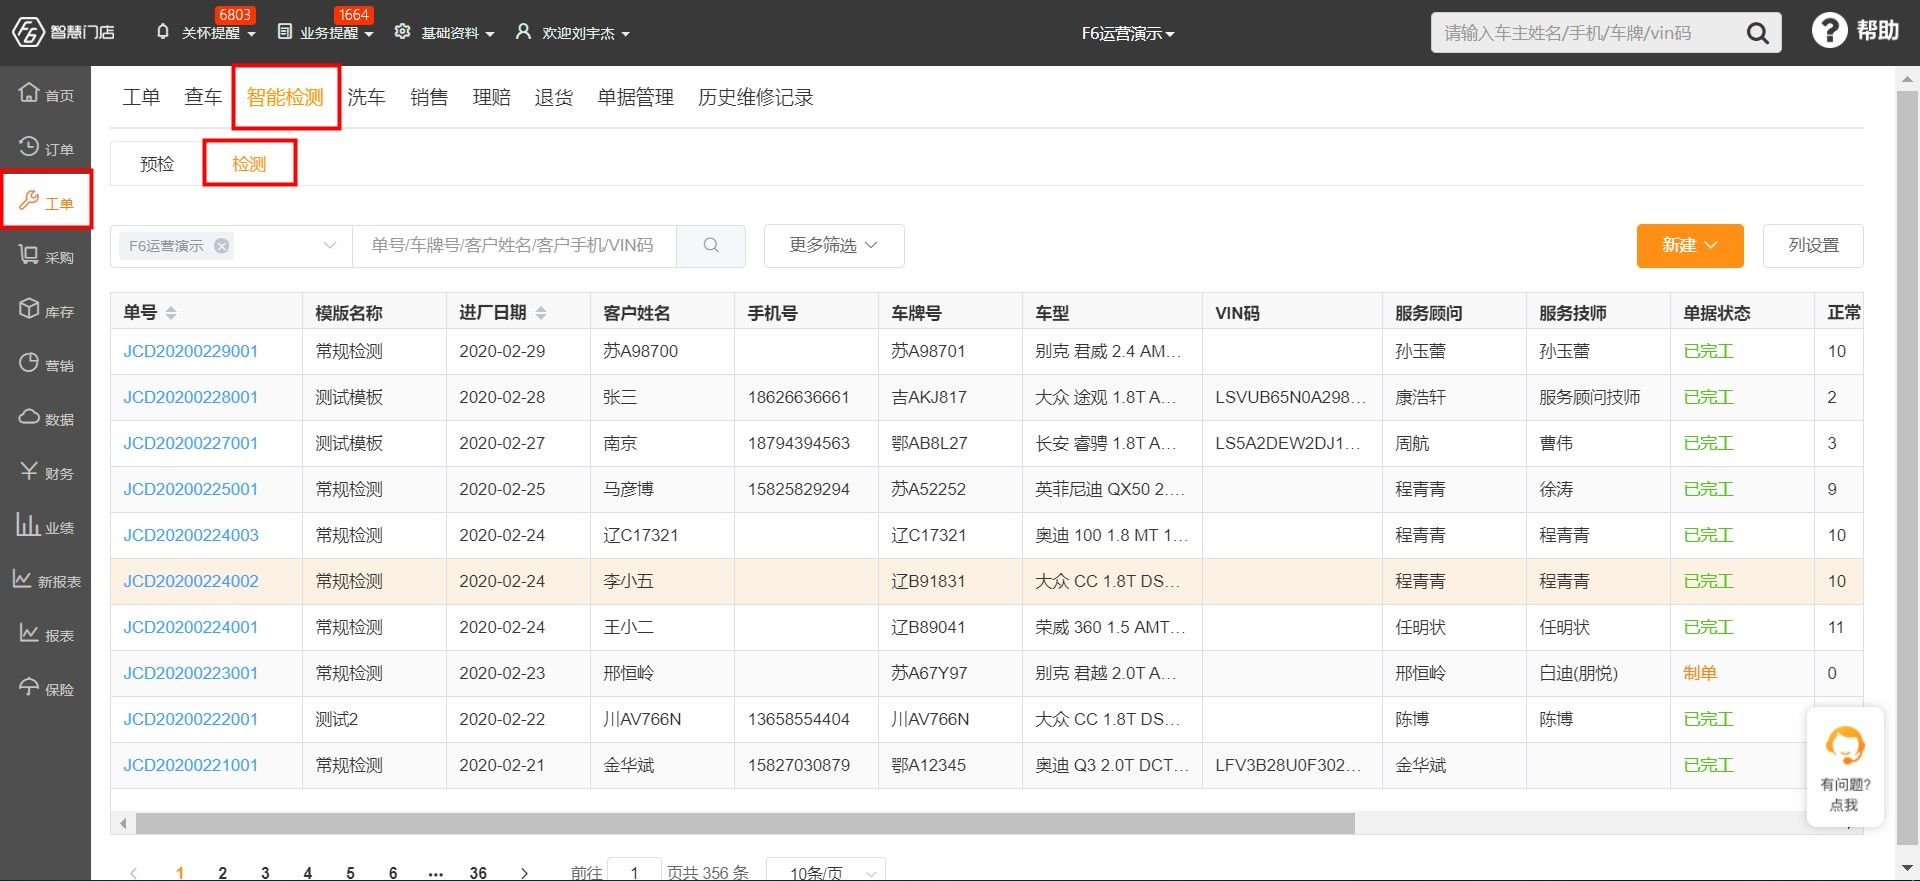Sort by 进厂日期 column arrows
1920x881 pixels.
(x=541, y=313)
